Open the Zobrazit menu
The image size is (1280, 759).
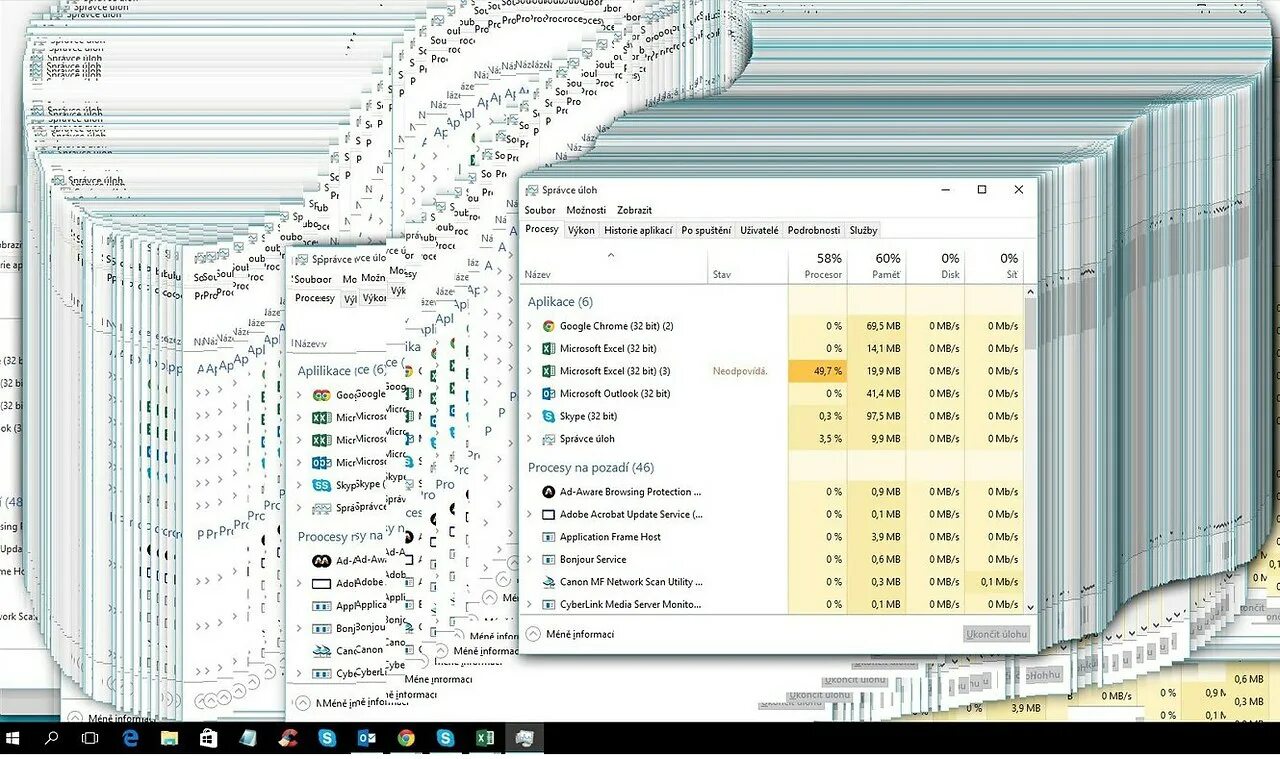[634, 210]
